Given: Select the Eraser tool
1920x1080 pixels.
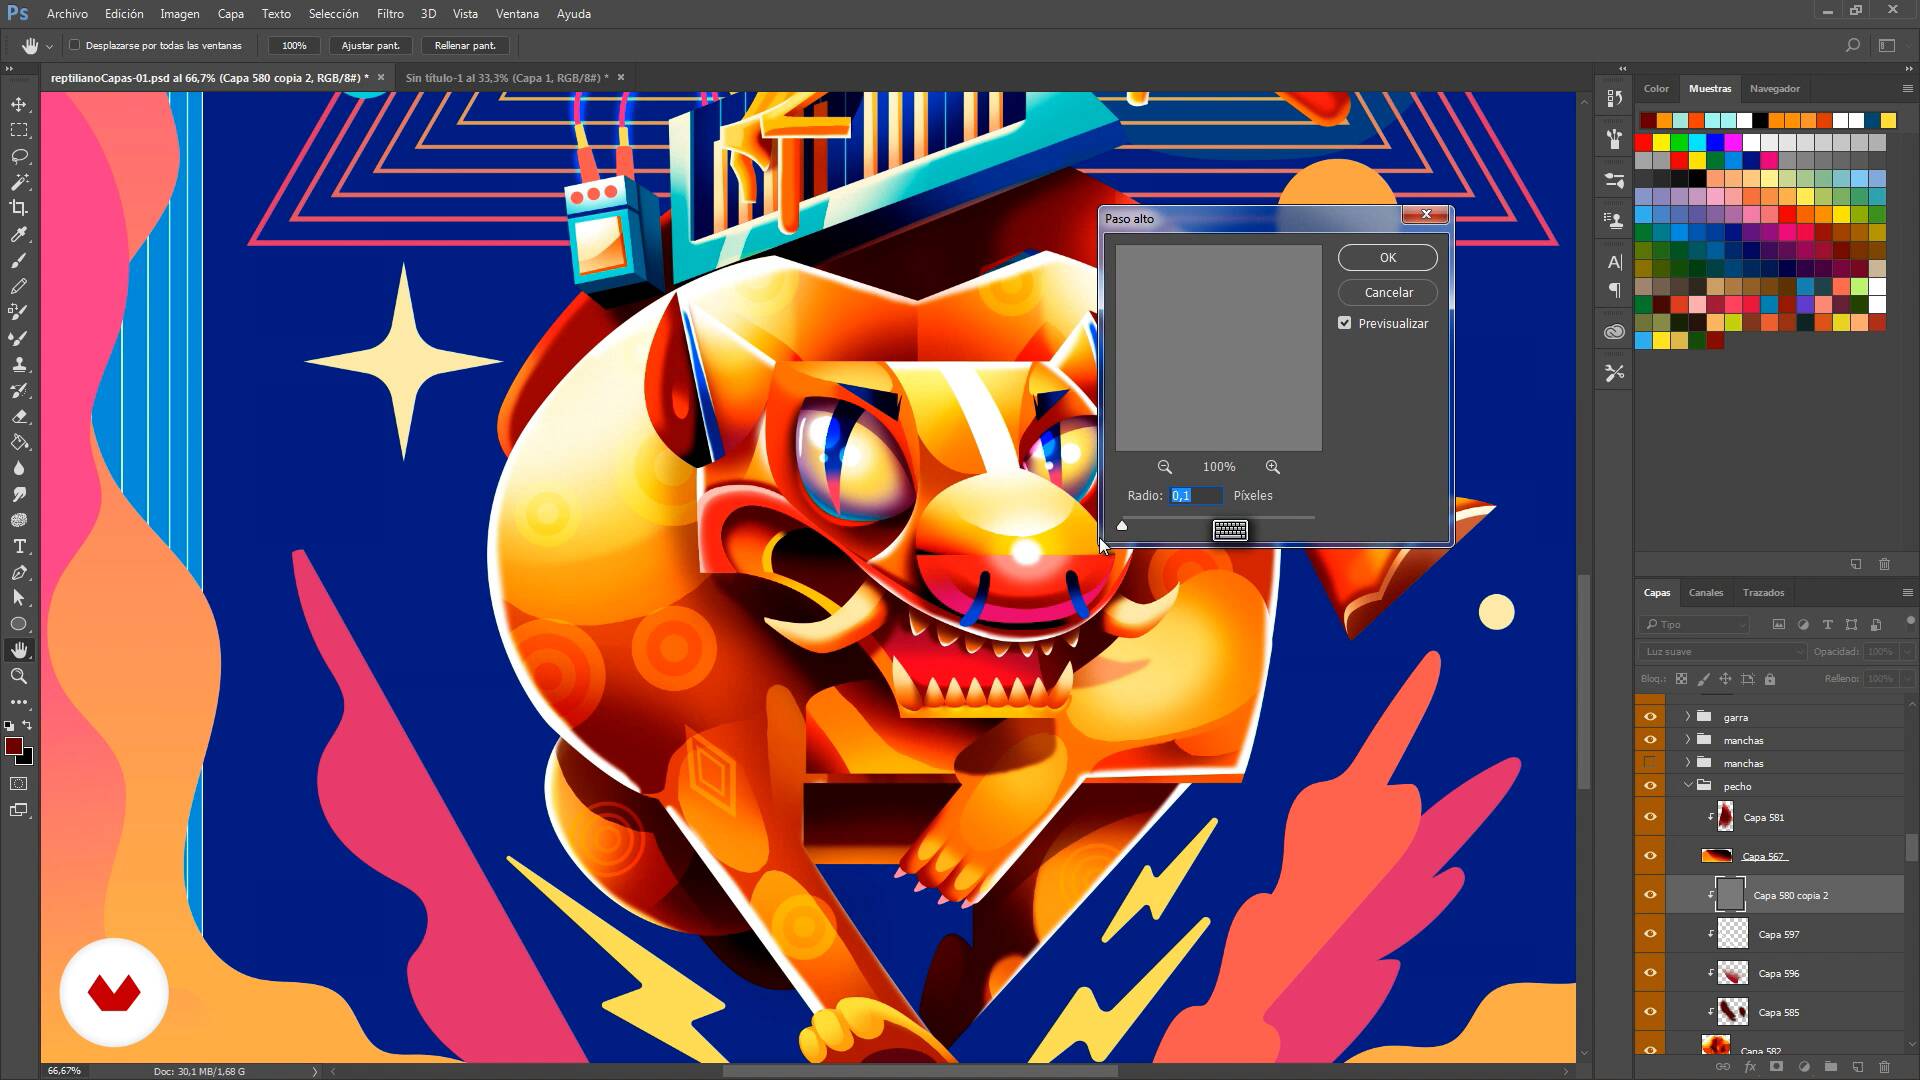Looking at the screenshot, I should coord(19,416).
